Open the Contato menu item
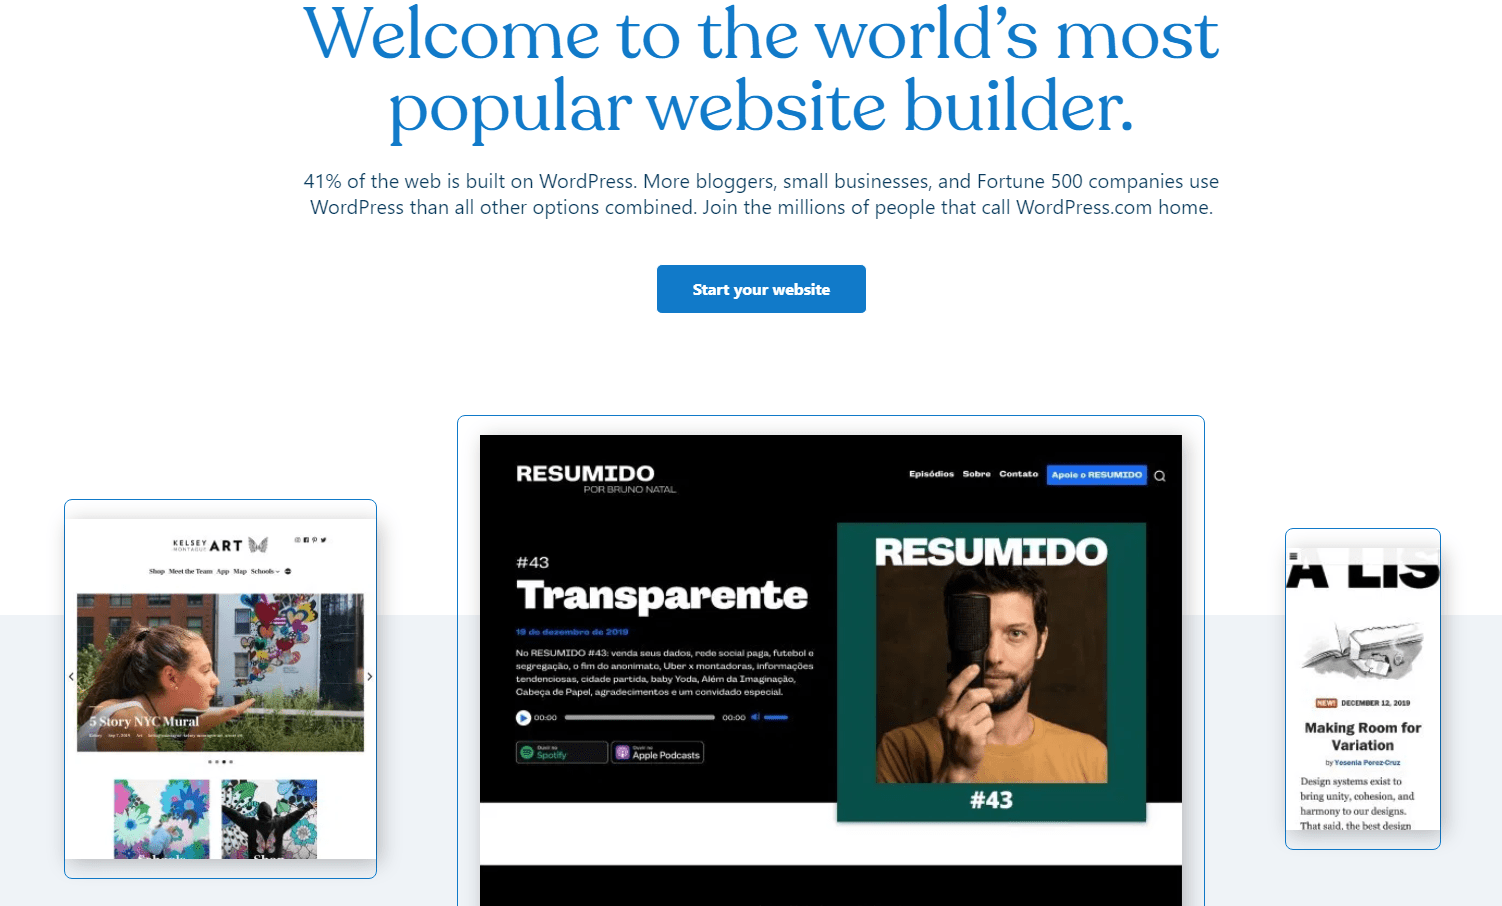The width and height of the screenshot is (1502, 906). click(x=1018, y=474)
